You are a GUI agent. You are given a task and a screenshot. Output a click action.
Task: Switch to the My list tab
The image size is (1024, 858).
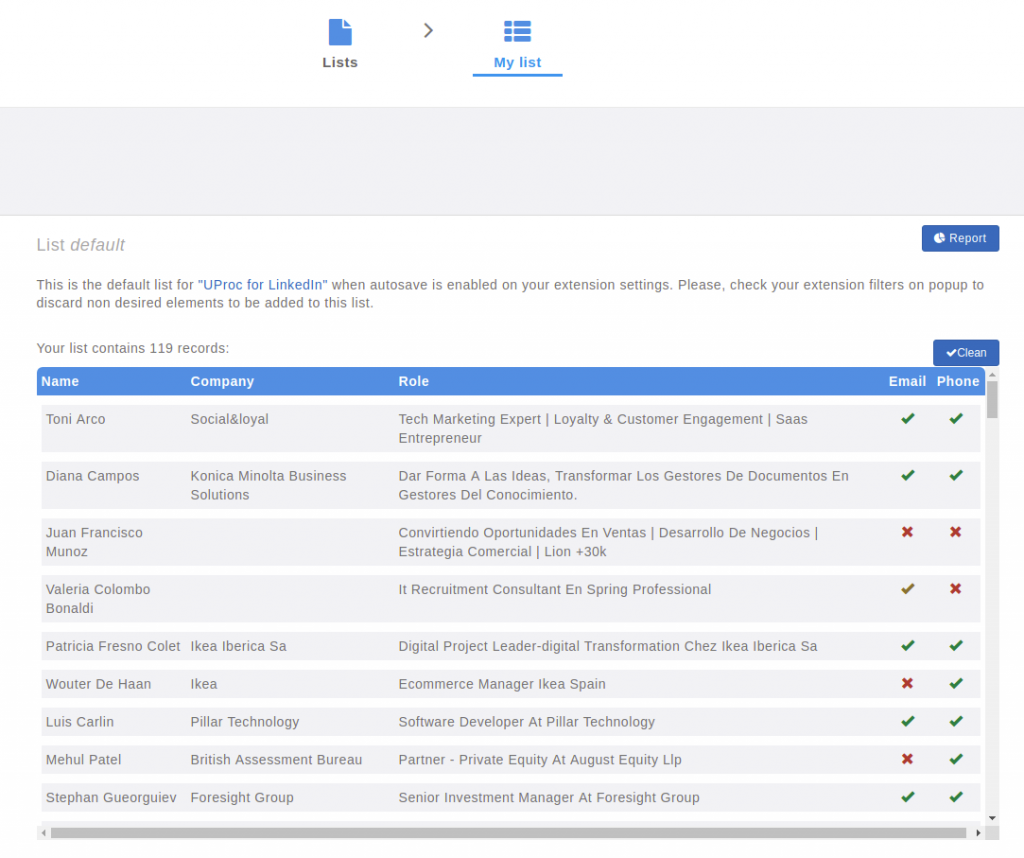tap(517, 62)
